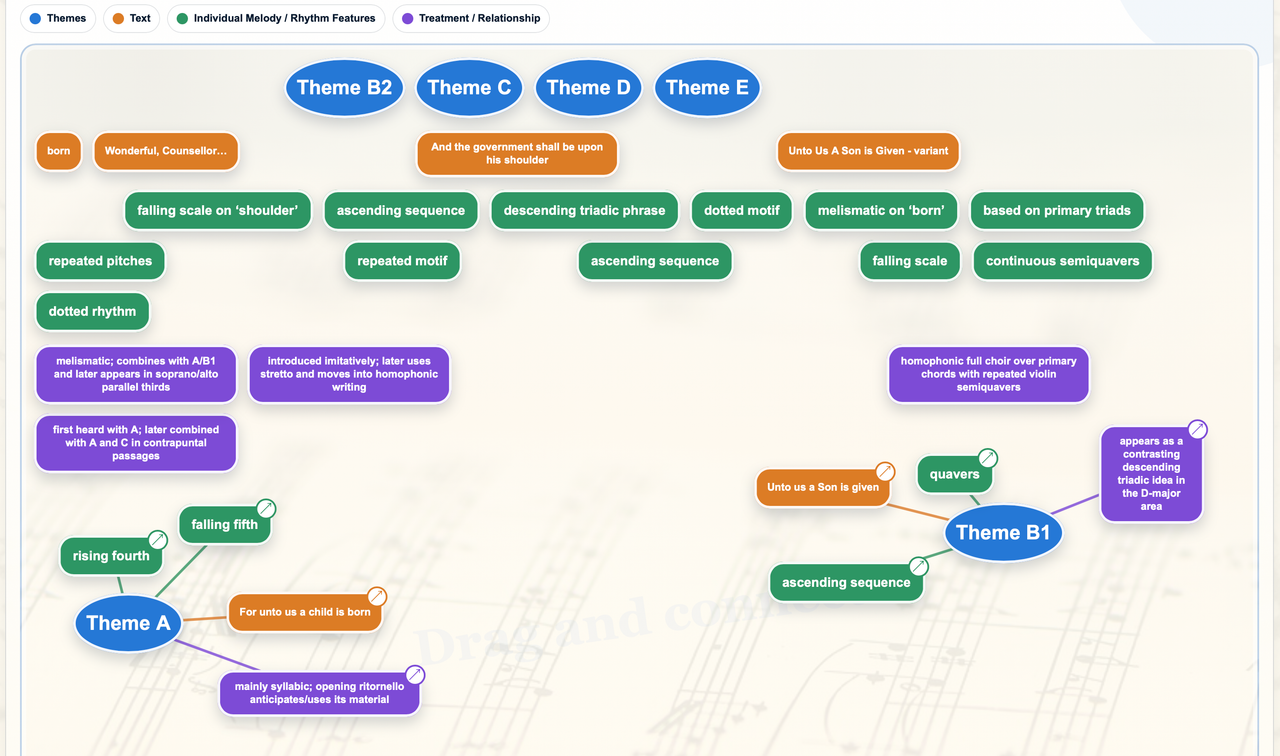The image size is (1280, 756).
Task: Click the detach arrow icon on 'rising fourth'
Action: point(158,540)
